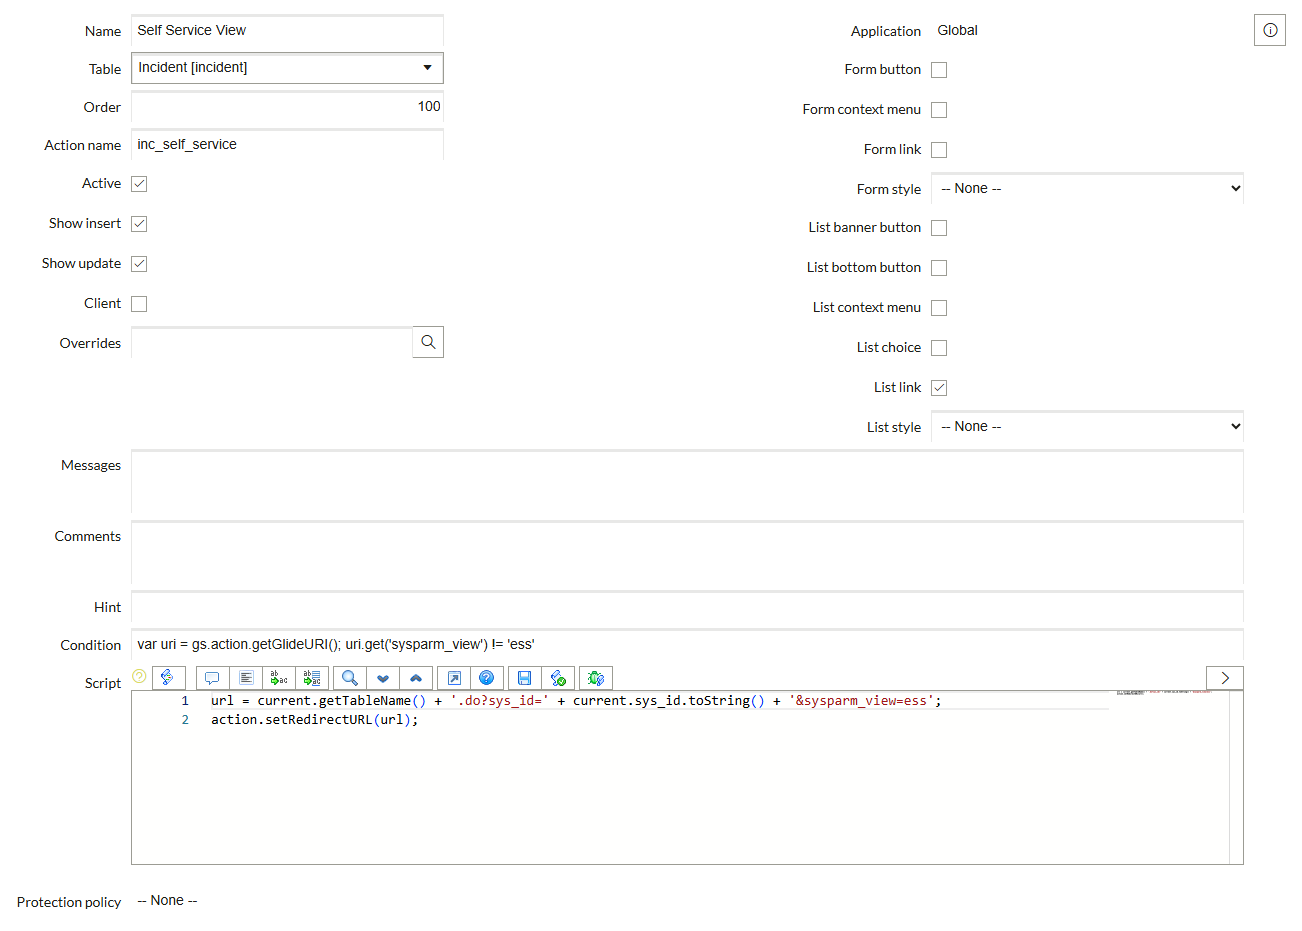Click into the Action name field

(x=287, y=144)
